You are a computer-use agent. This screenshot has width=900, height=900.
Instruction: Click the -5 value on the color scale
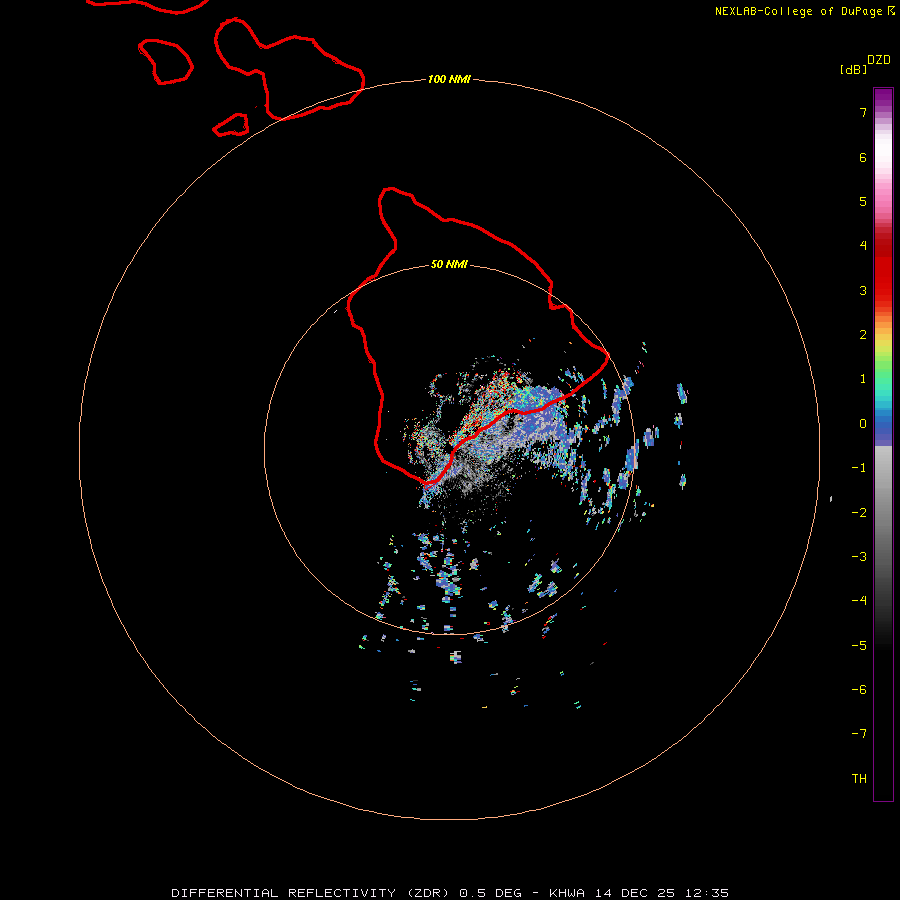[859, 646]
